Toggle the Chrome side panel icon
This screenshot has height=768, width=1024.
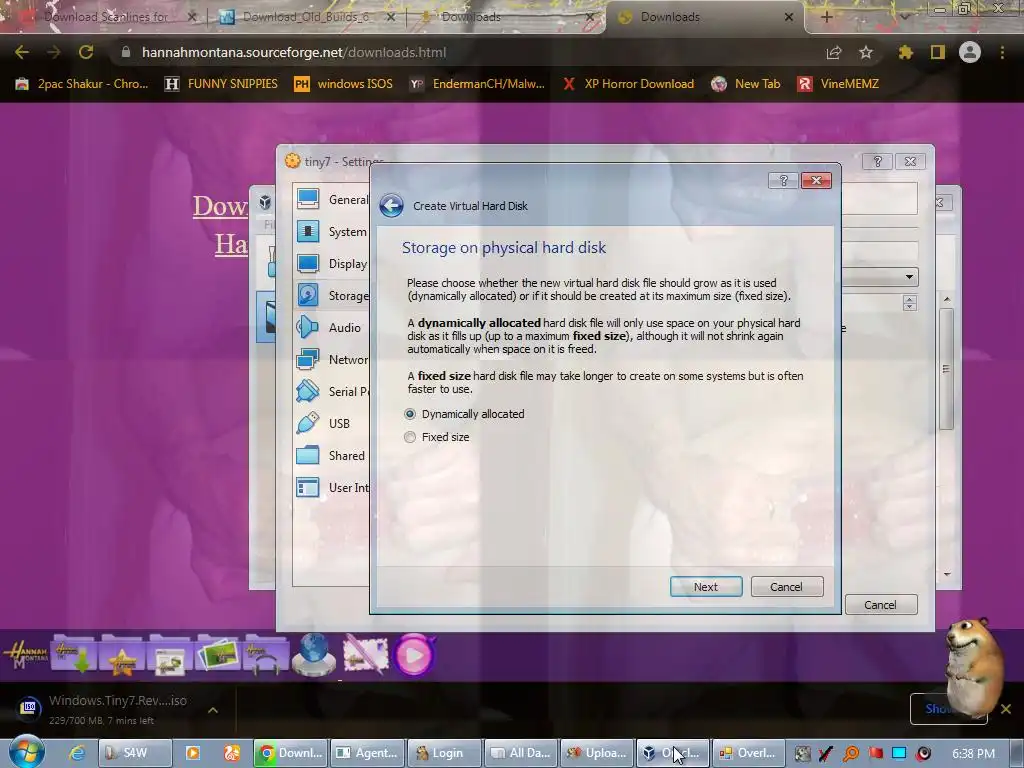pos(938,52)
